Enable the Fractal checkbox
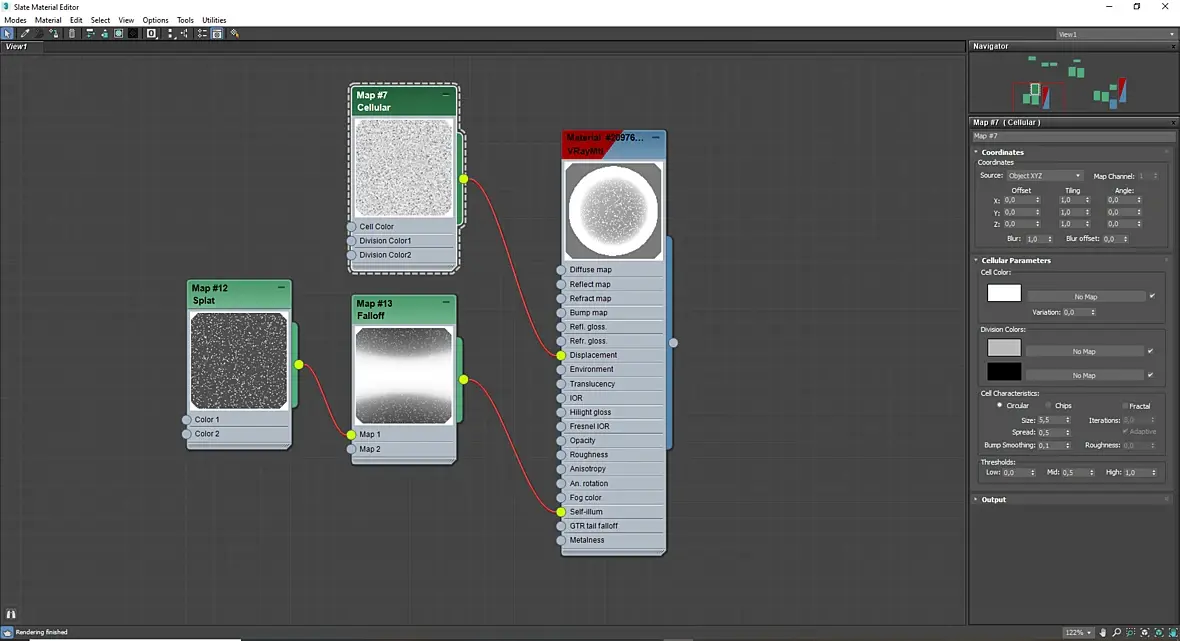 pos(1125,406)
